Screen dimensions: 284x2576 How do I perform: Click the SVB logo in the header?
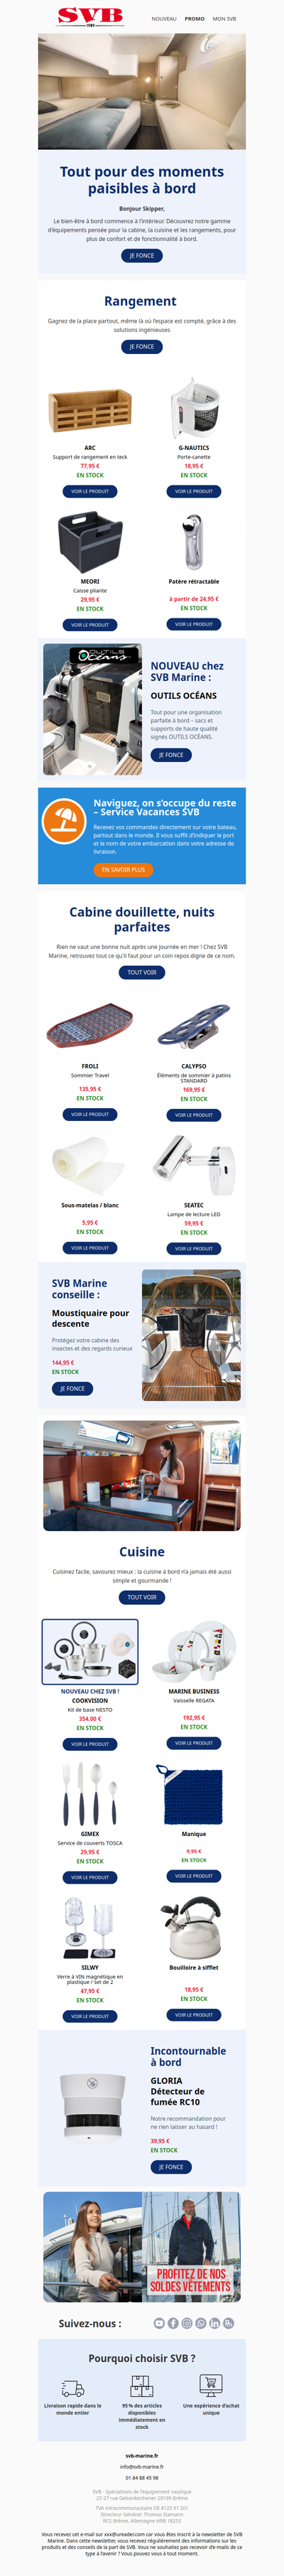click(90, 16)
